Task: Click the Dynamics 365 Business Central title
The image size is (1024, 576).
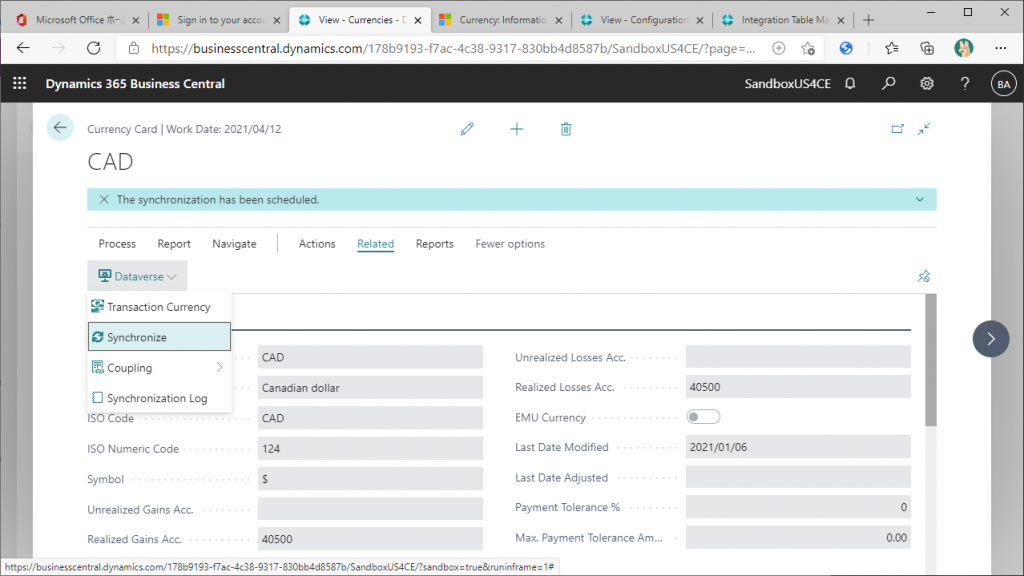Action: [135, 84]
